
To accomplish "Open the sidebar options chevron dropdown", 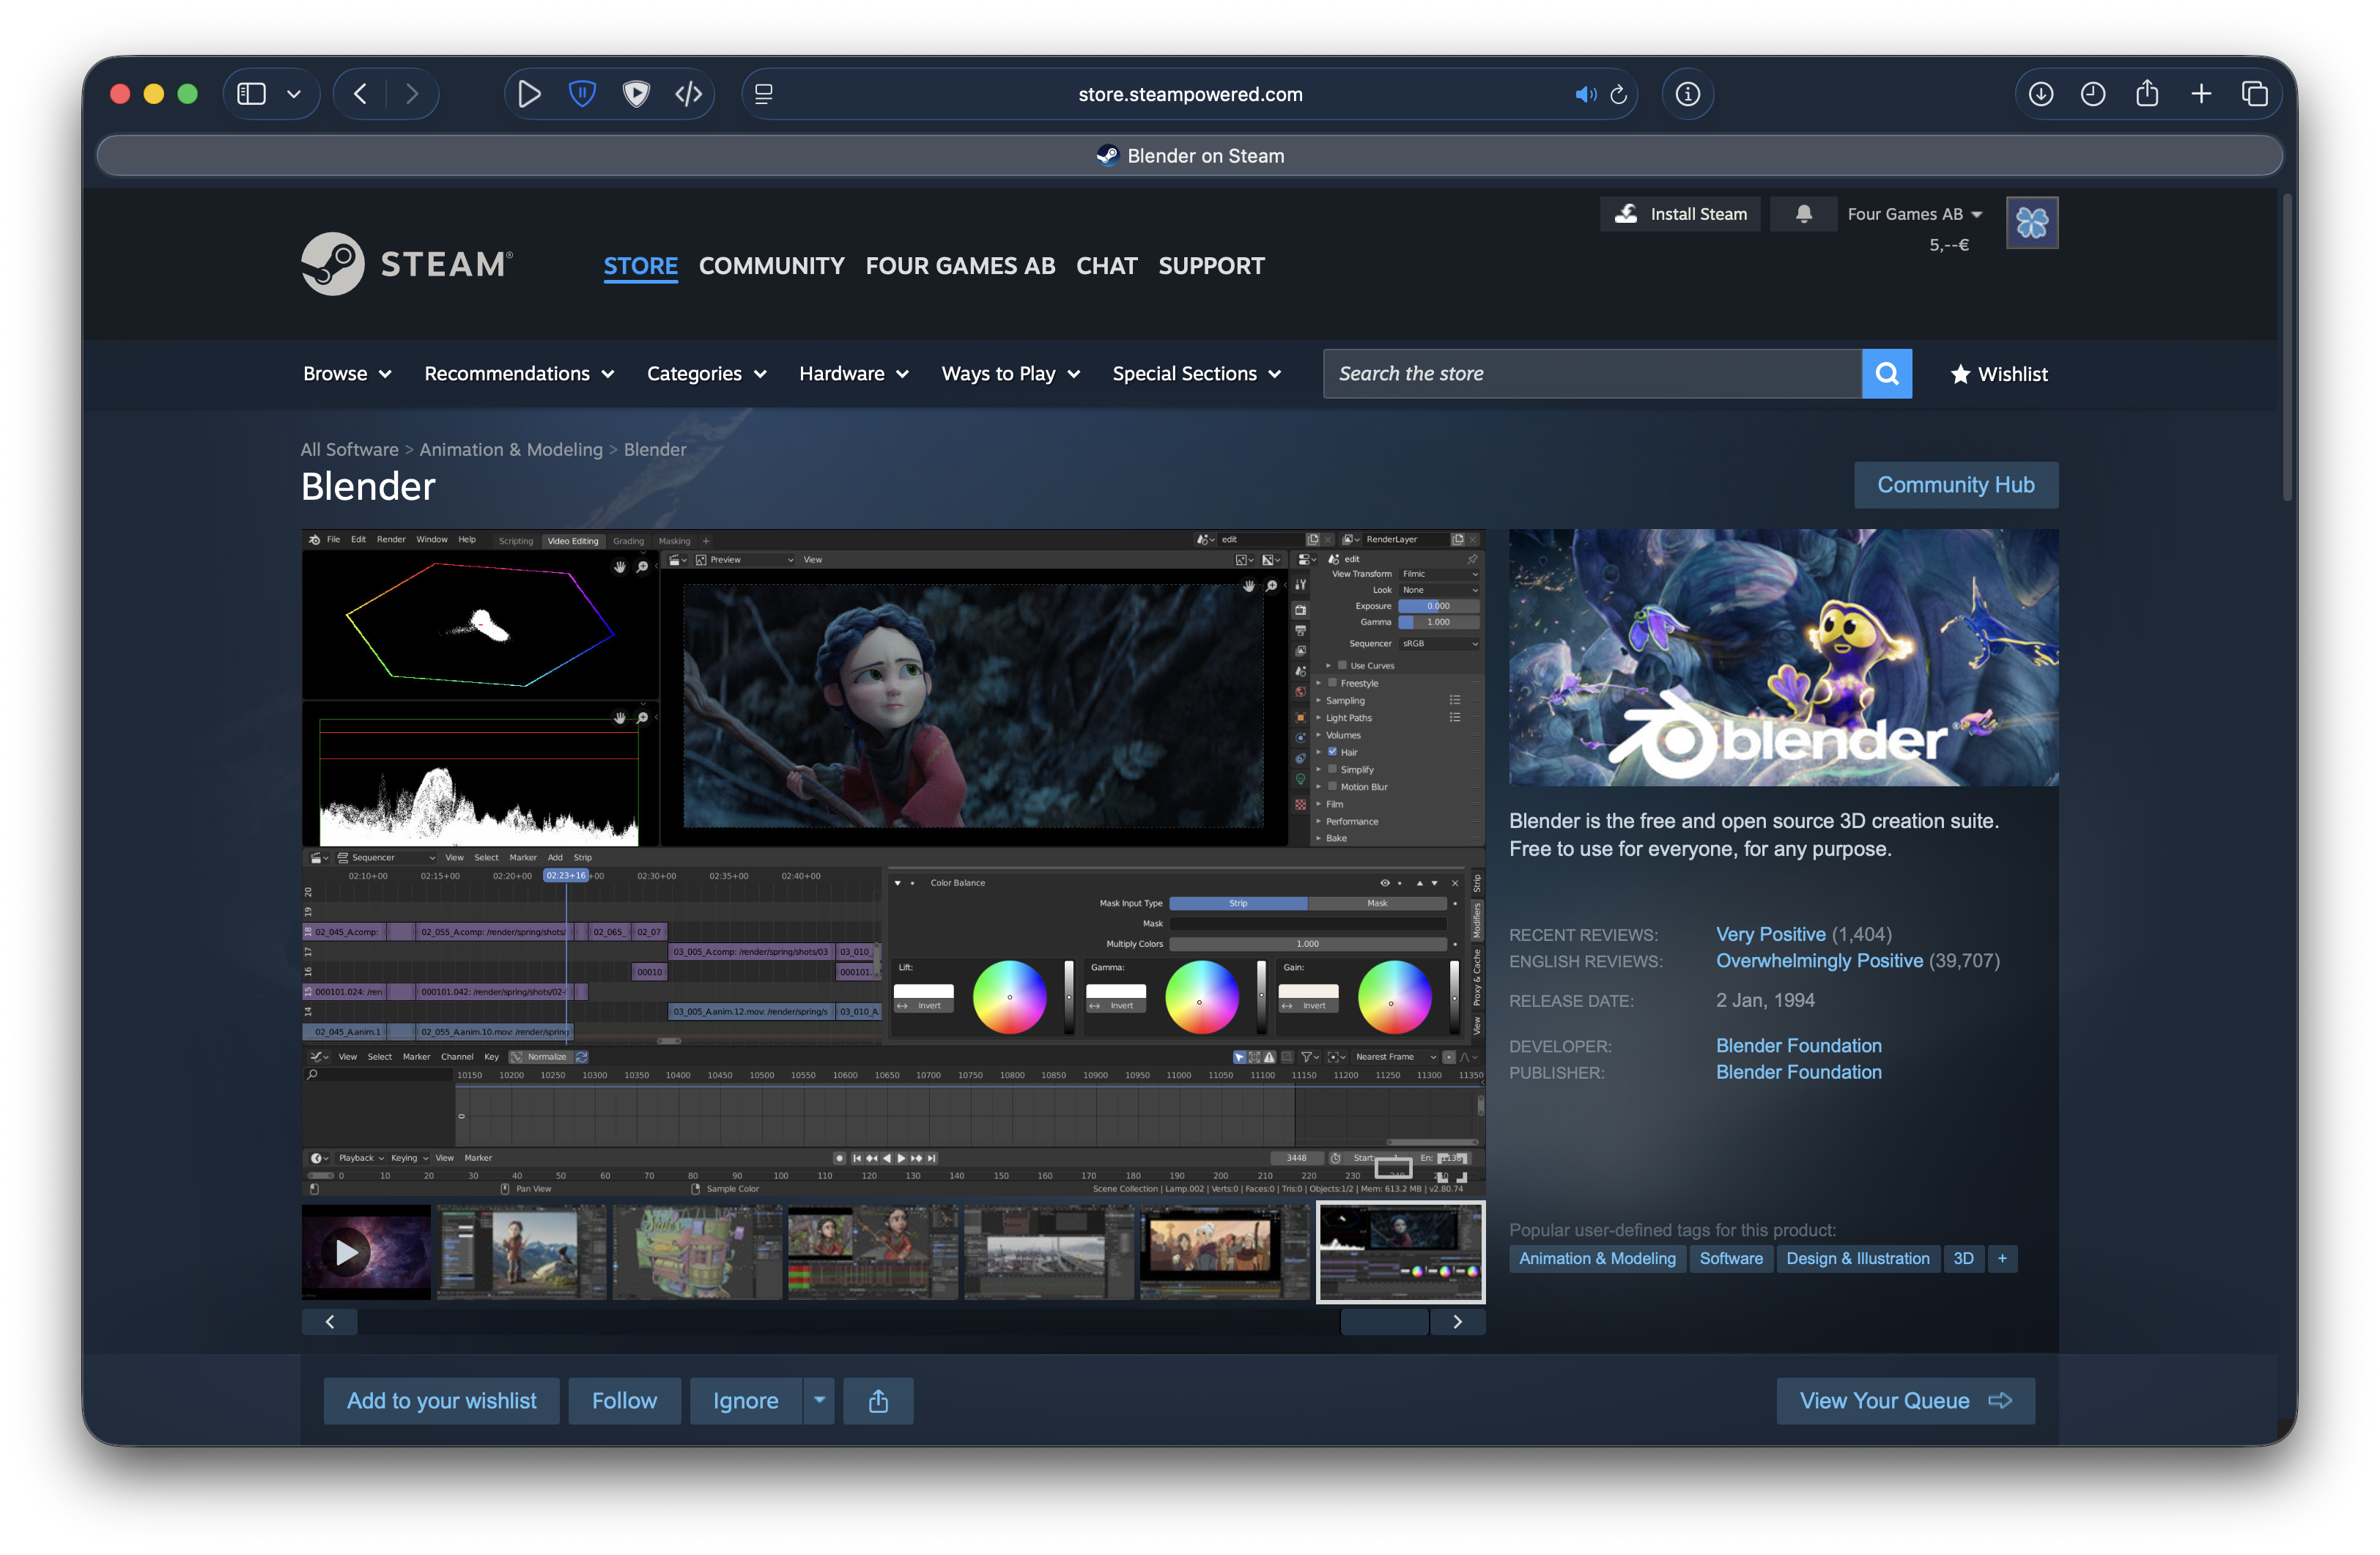I will (294, 94).
